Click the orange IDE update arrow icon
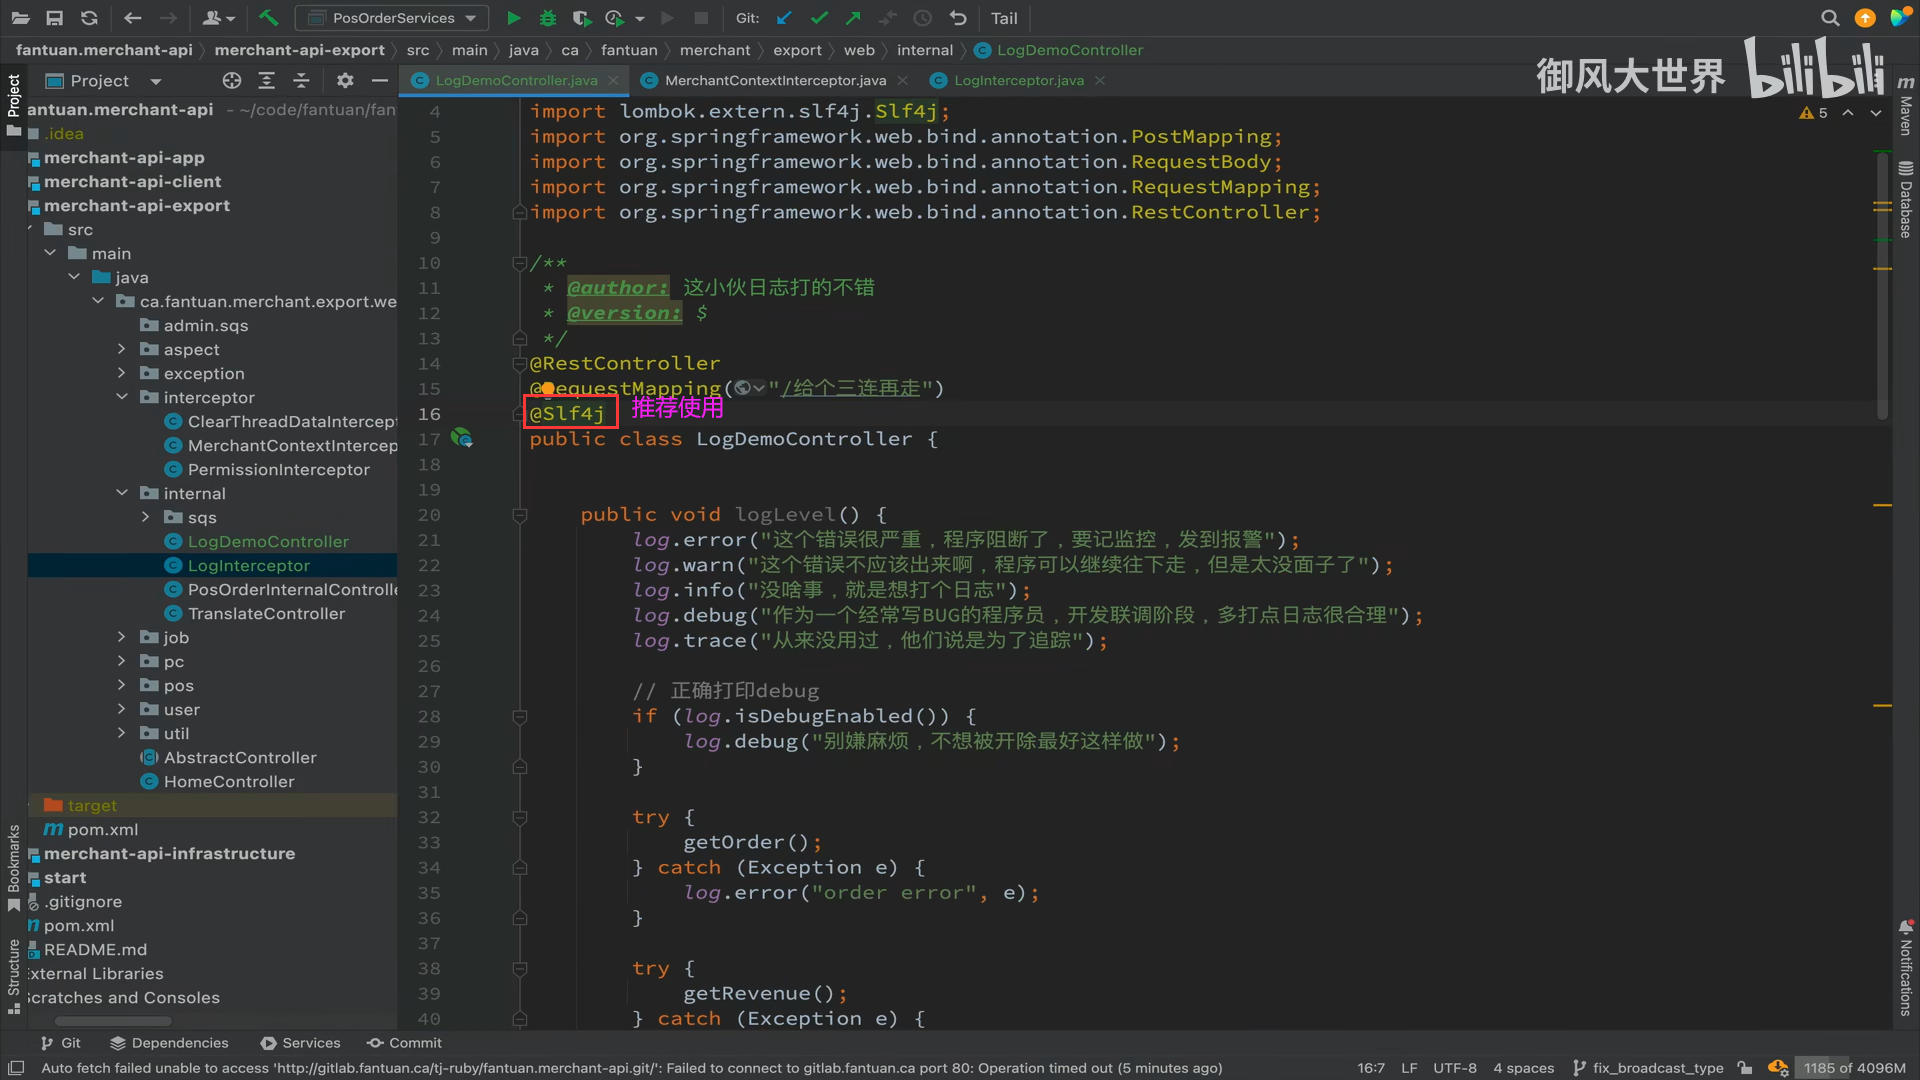 1865,18
